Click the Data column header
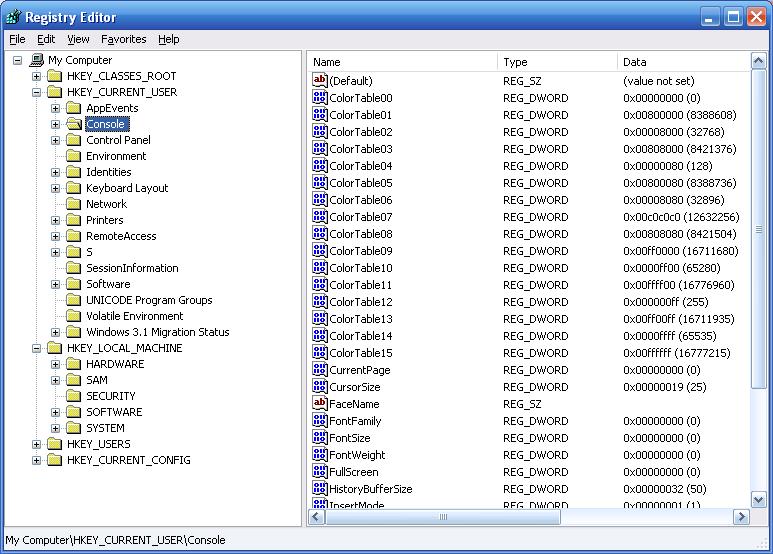Viewport: 773px width, 554px height. [x=683, y=62]
